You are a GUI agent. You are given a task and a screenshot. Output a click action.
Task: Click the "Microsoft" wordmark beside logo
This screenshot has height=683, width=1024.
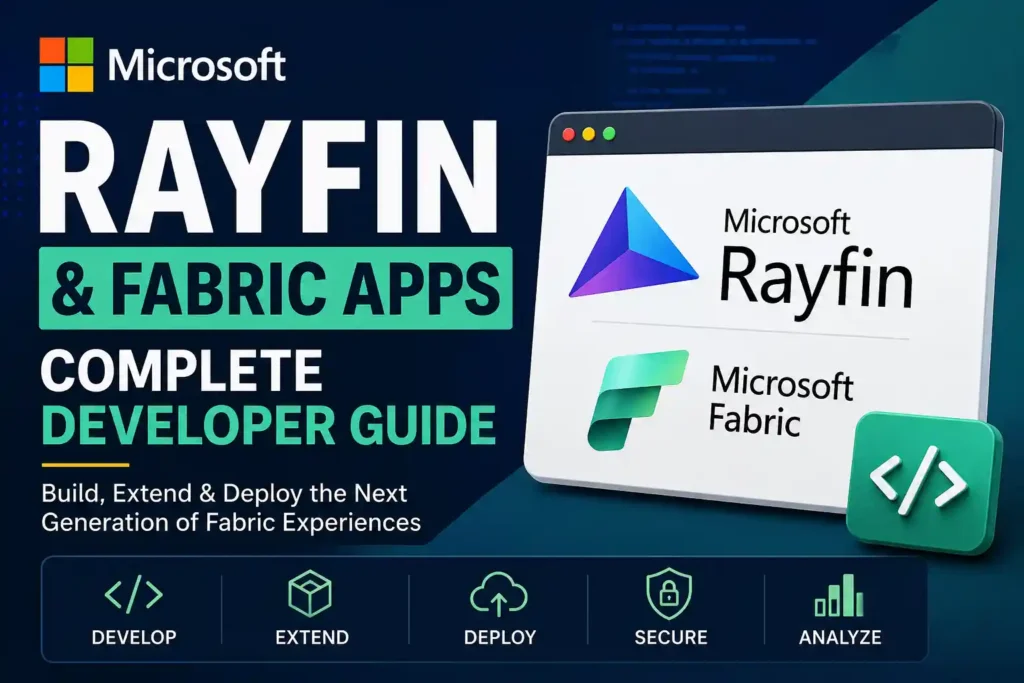point(197,65)
